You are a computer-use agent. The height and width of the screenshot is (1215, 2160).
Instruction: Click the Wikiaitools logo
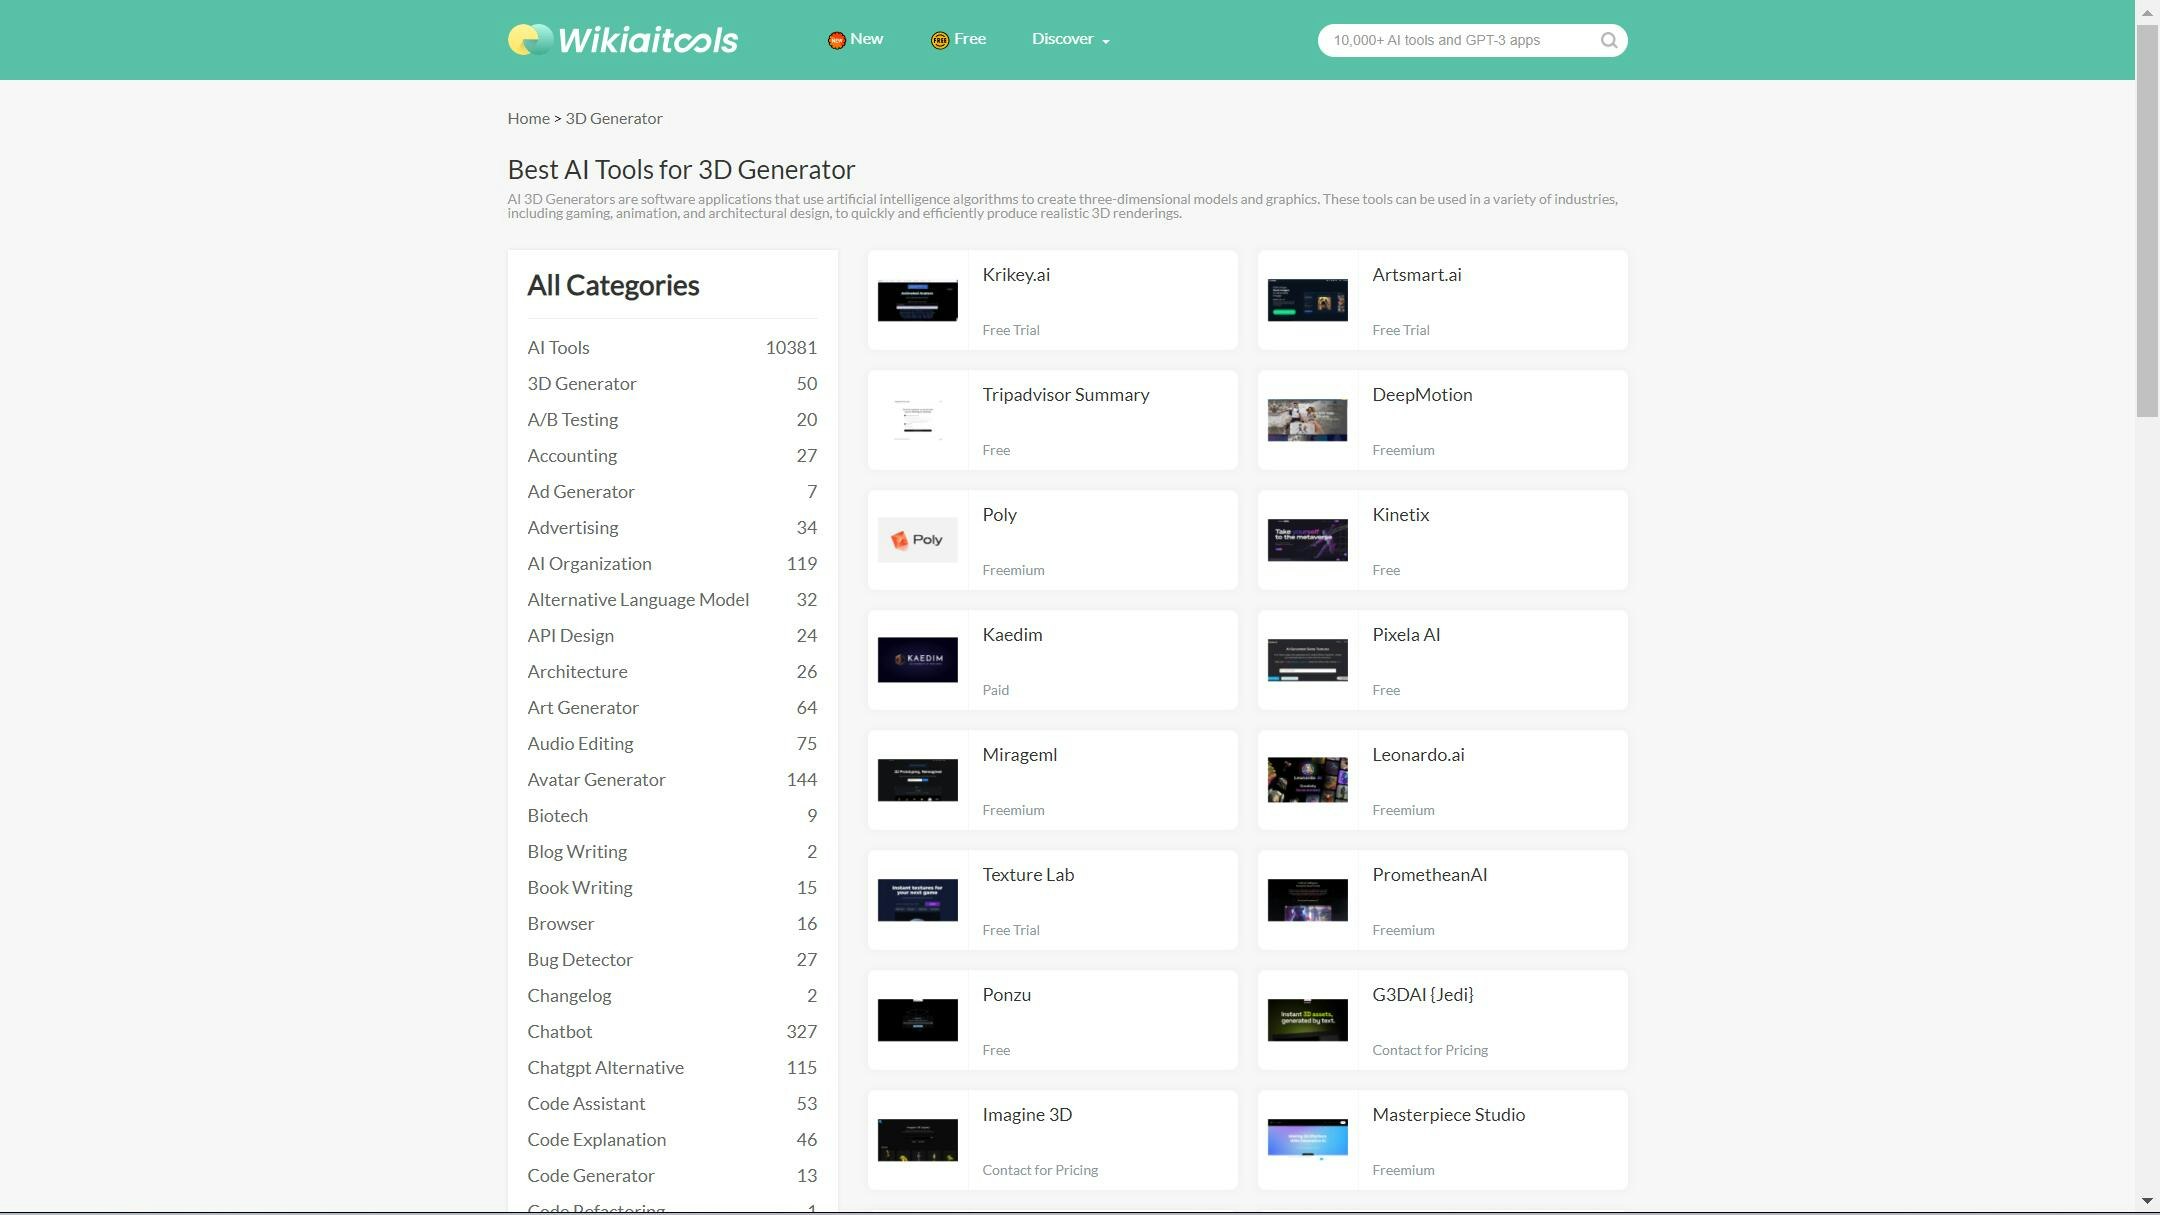click(x=623, y=40)
